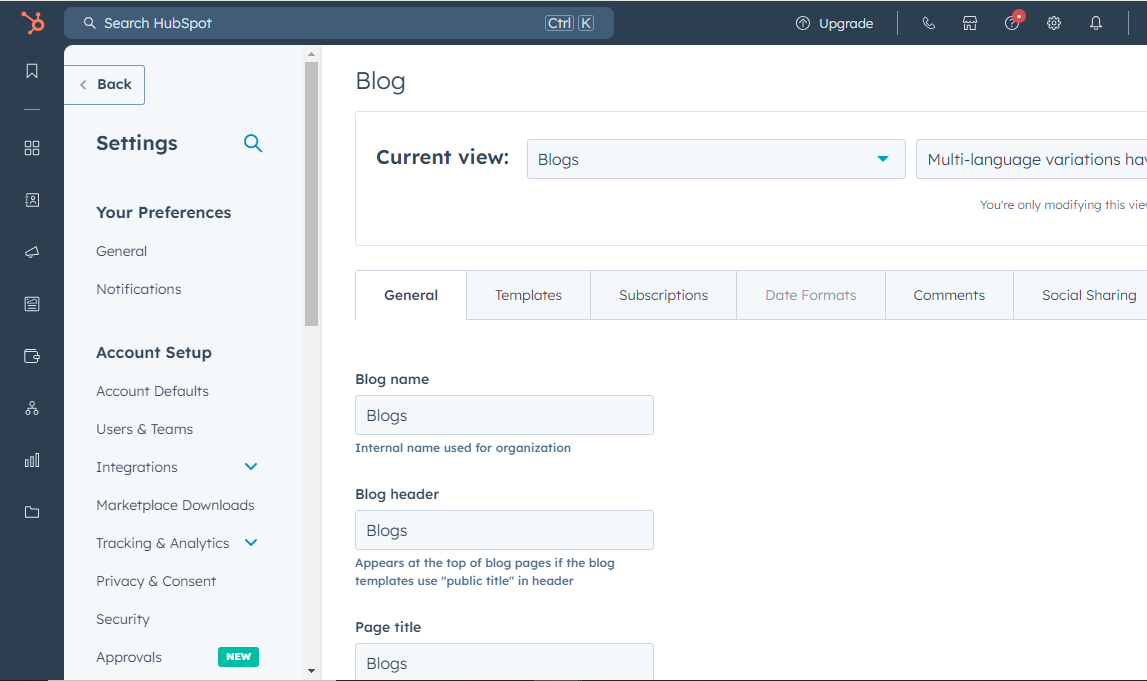1147x681 pixels.
Task: Click the settings sidebar scrollbar thumb
Action: [x=312, y=194]
